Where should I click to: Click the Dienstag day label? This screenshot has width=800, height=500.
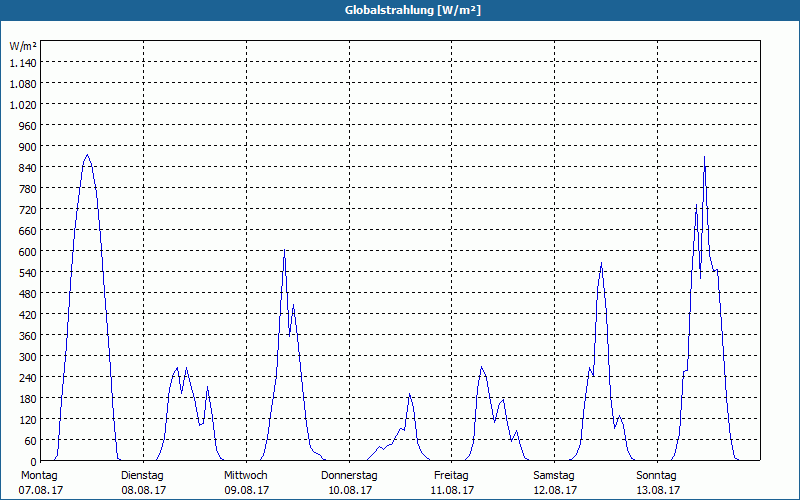tap(142, 476)
